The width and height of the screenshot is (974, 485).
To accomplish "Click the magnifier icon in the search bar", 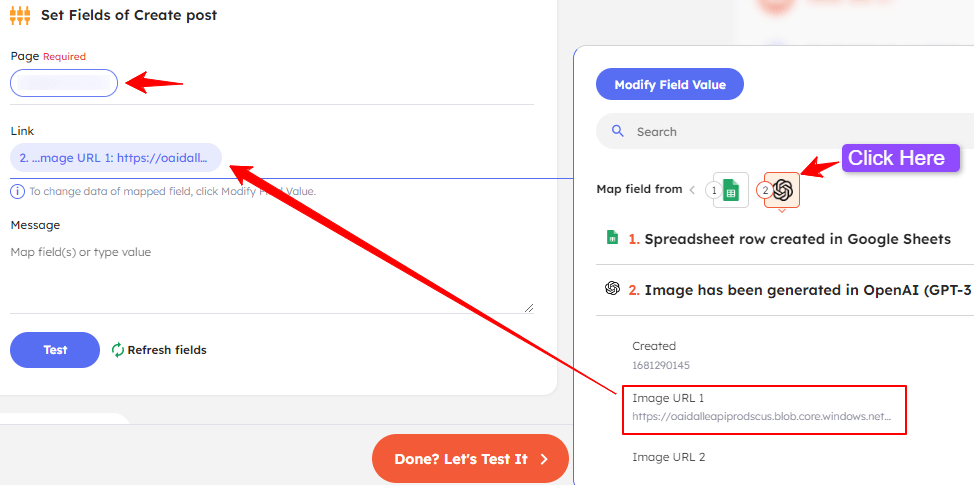I will click(x=618, y=131).
